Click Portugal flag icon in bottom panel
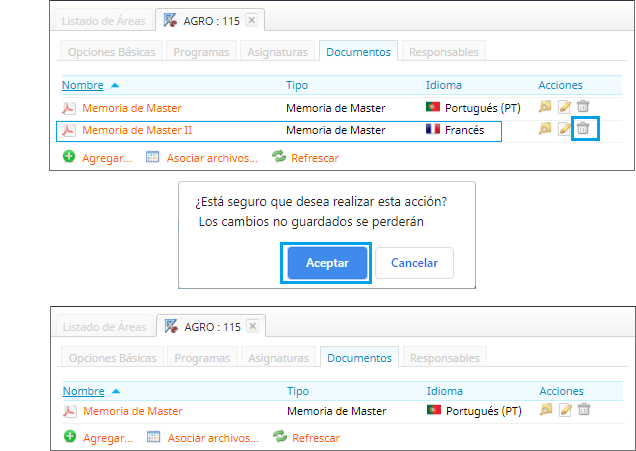Viewport: 636px width, 451px height. click(434, 410)
